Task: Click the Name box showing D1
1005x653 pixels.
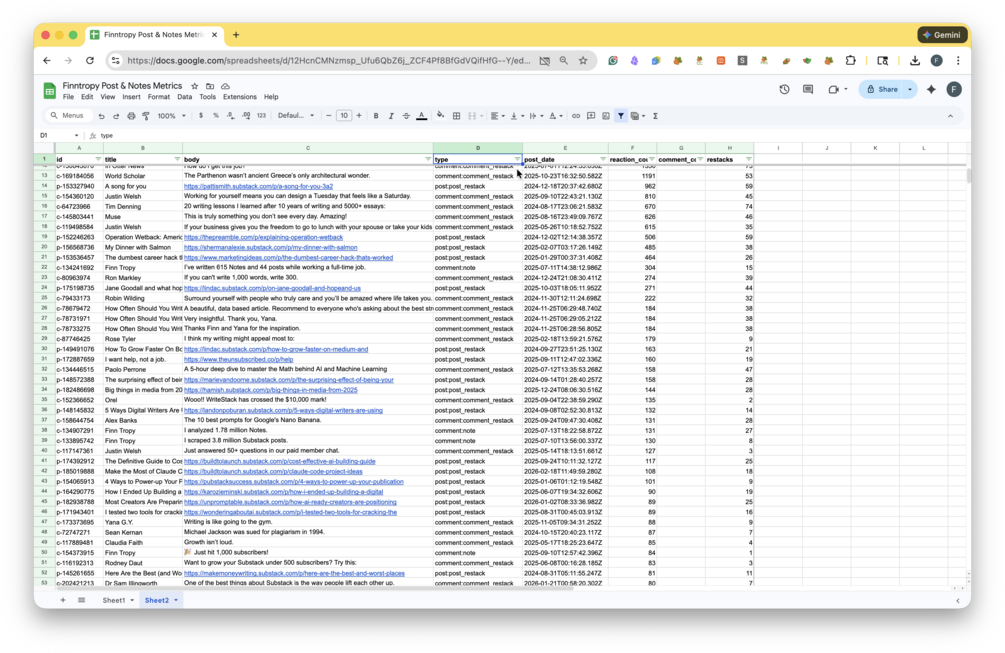Action: click(59, 136)
